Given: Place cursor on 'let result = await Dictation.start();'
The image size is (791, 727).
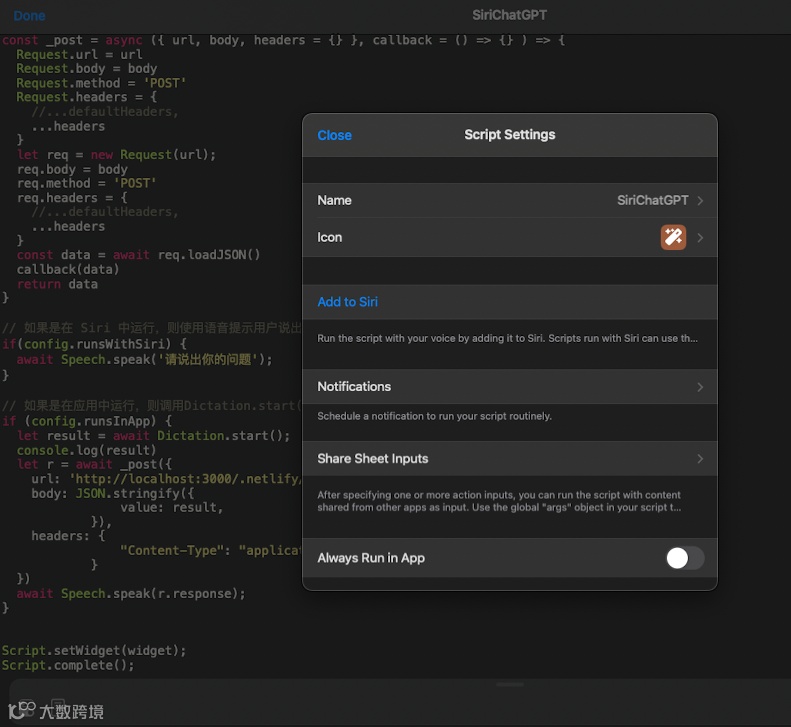Looking at the screenshot, I should click(153, 435).
